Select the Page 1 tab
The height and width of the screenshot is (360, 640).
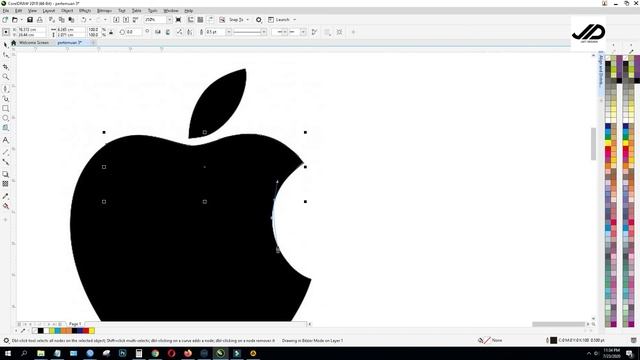[75, 324]
